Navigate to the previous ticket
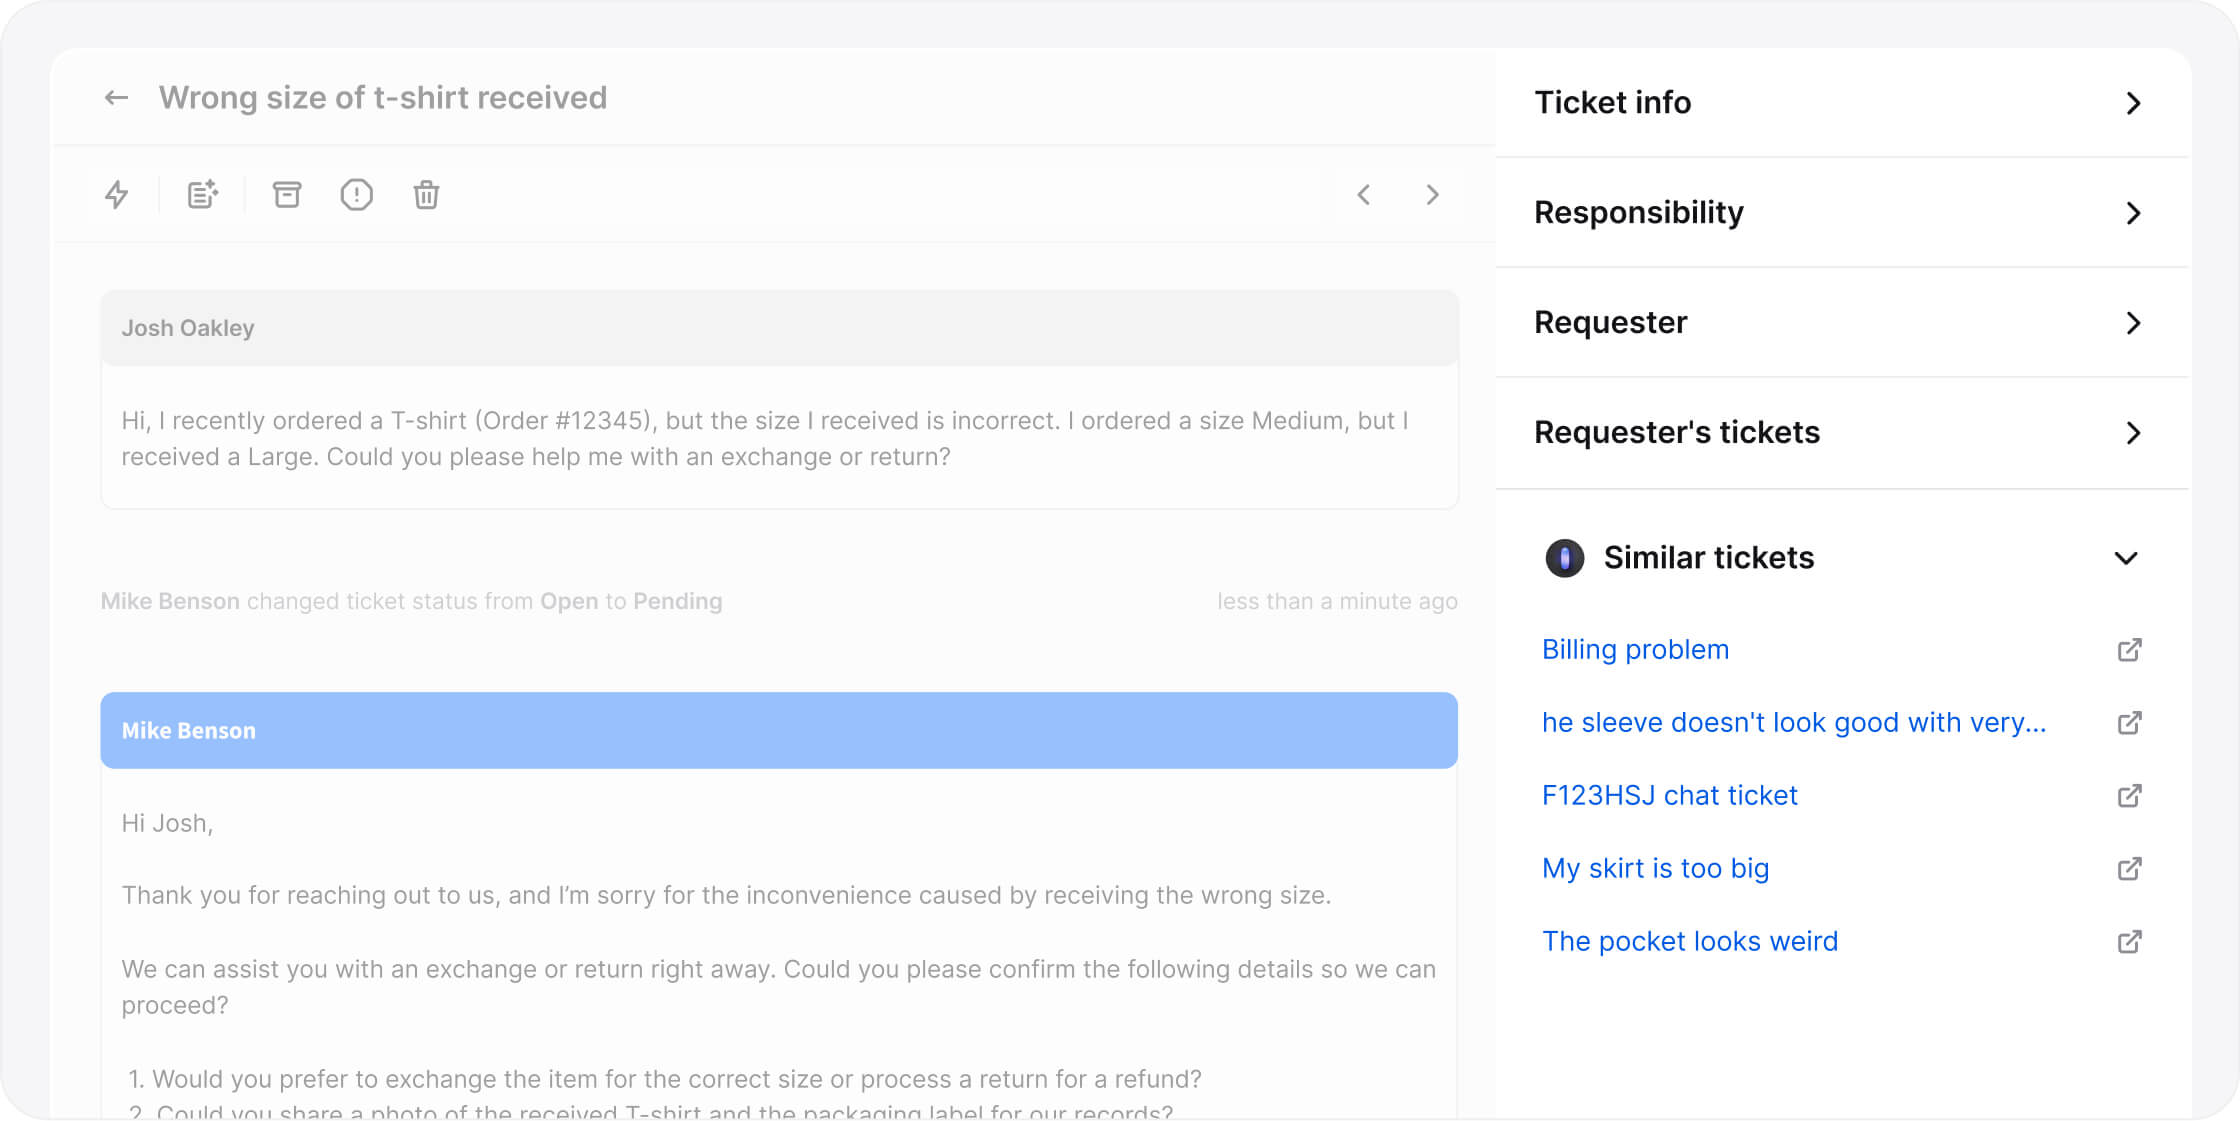The height and width of the screenshot is (1121, 2240). point(1364,195)
